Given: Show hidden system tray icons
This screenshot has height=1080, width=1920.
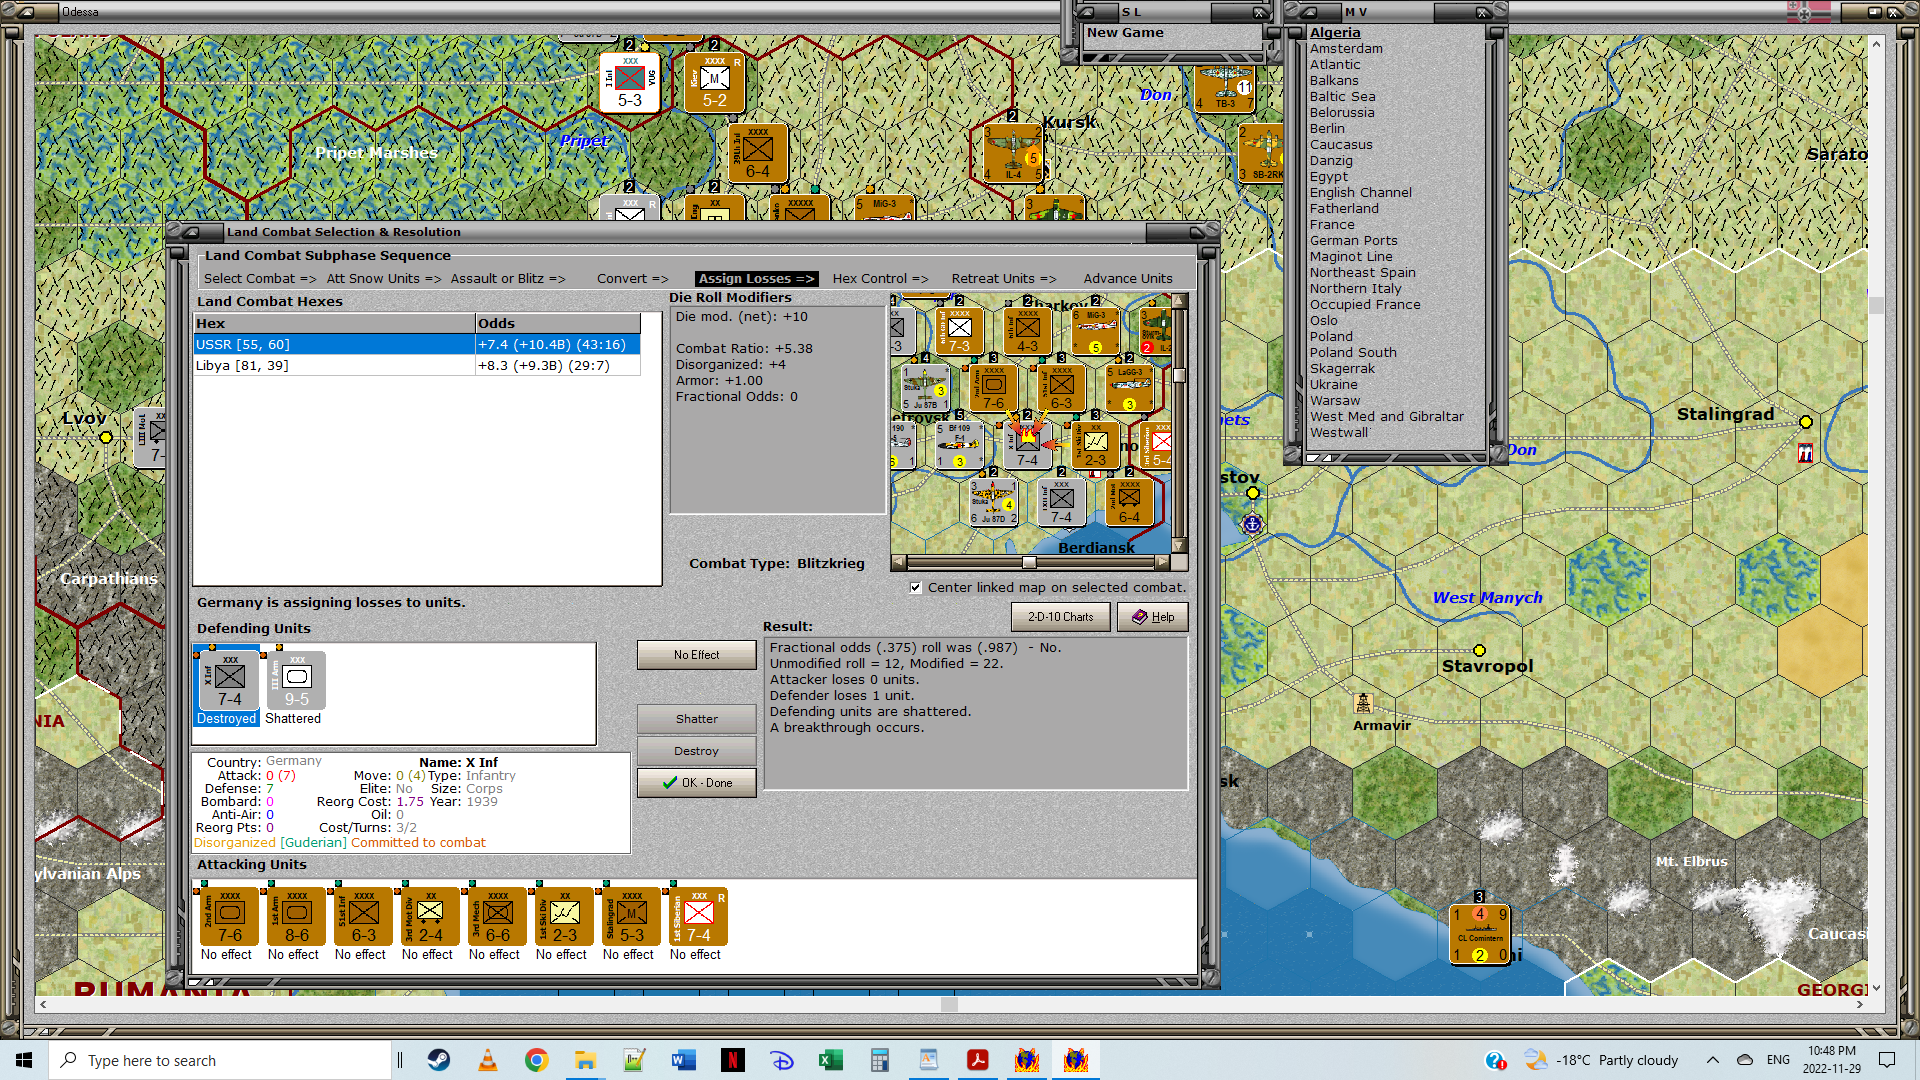Looking at the screenshot, I should click(x=1712, y=1060).
